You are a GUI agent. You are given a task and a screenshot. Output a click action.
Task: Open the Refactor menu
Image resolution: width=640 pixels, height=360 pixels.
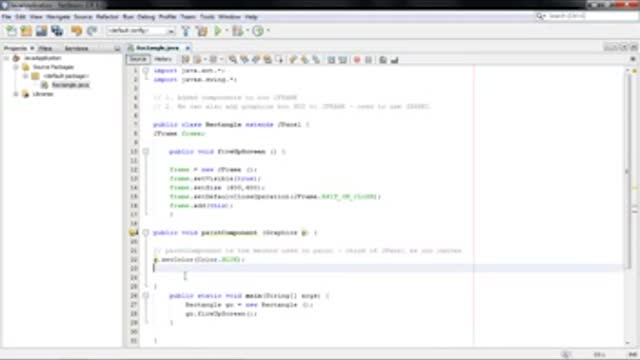pos(107,17)
